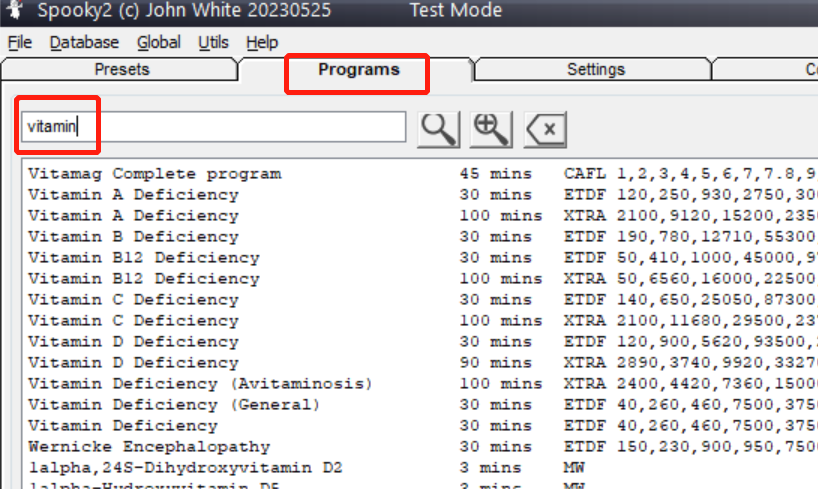The image size is (818, 489).
Task: Switch to the Settings tab
Action: pyautogui.click(x=595, y=70)
